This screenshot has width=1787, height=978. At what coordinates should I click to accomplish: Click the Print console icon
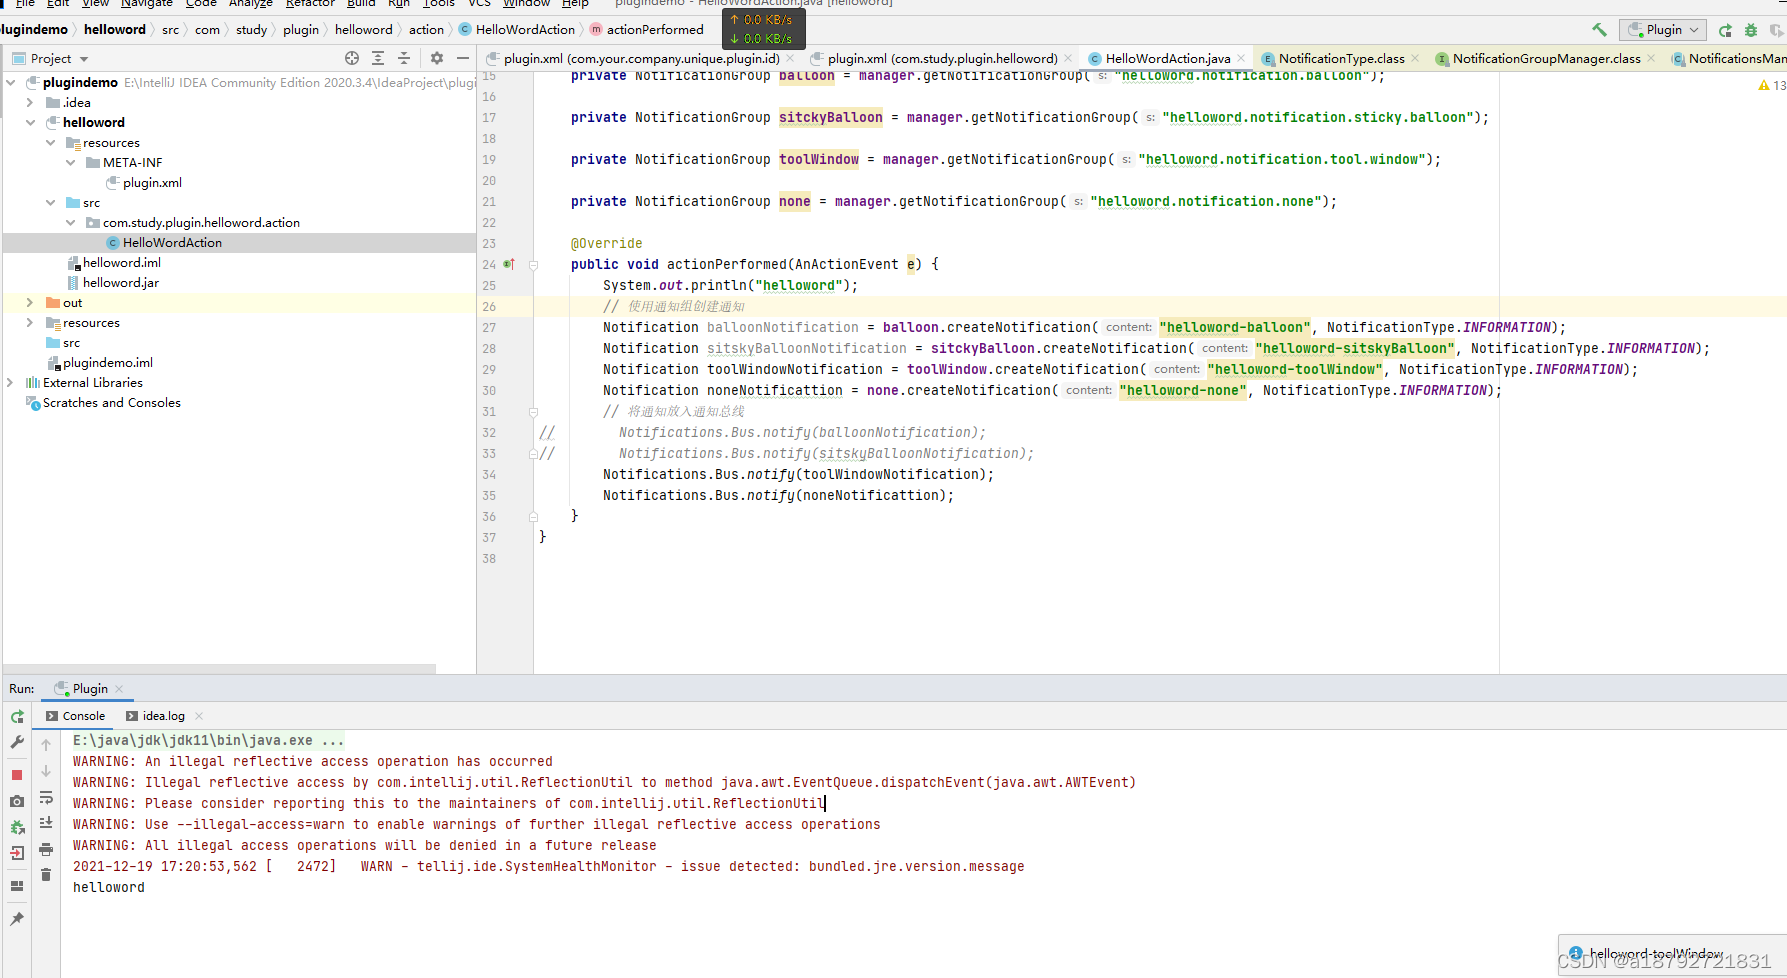(x=46, y=849)
